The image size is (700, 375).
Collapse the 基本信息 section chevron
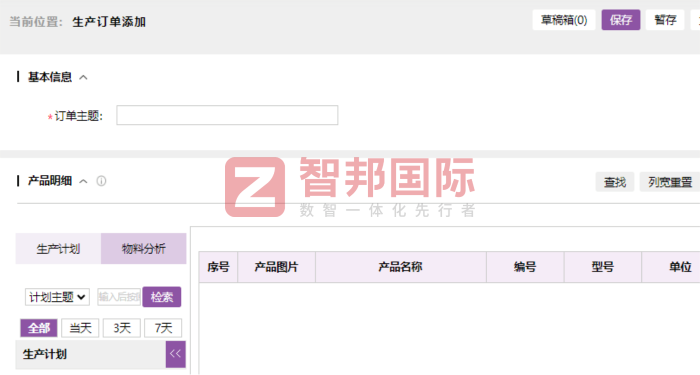click(83, 78)
